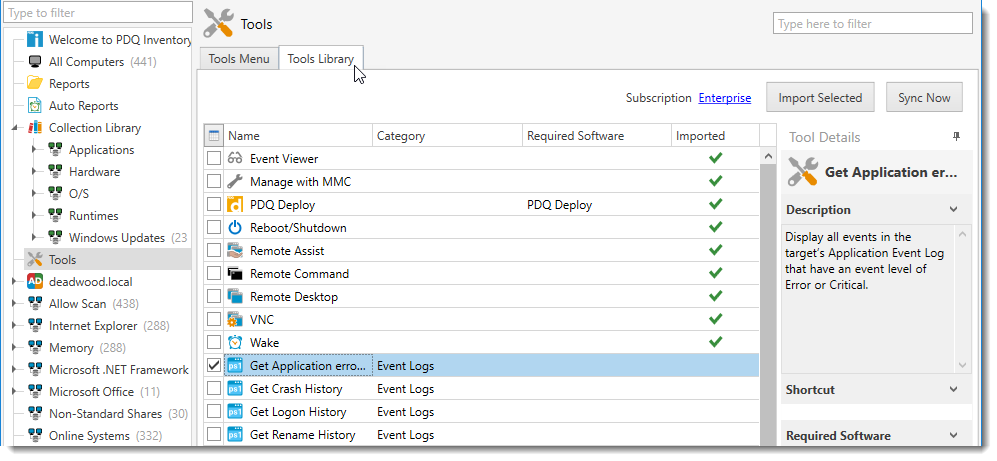Toggle the Shortcut section chevron
This screenshot has height=461, width=997.
point(953,389)
